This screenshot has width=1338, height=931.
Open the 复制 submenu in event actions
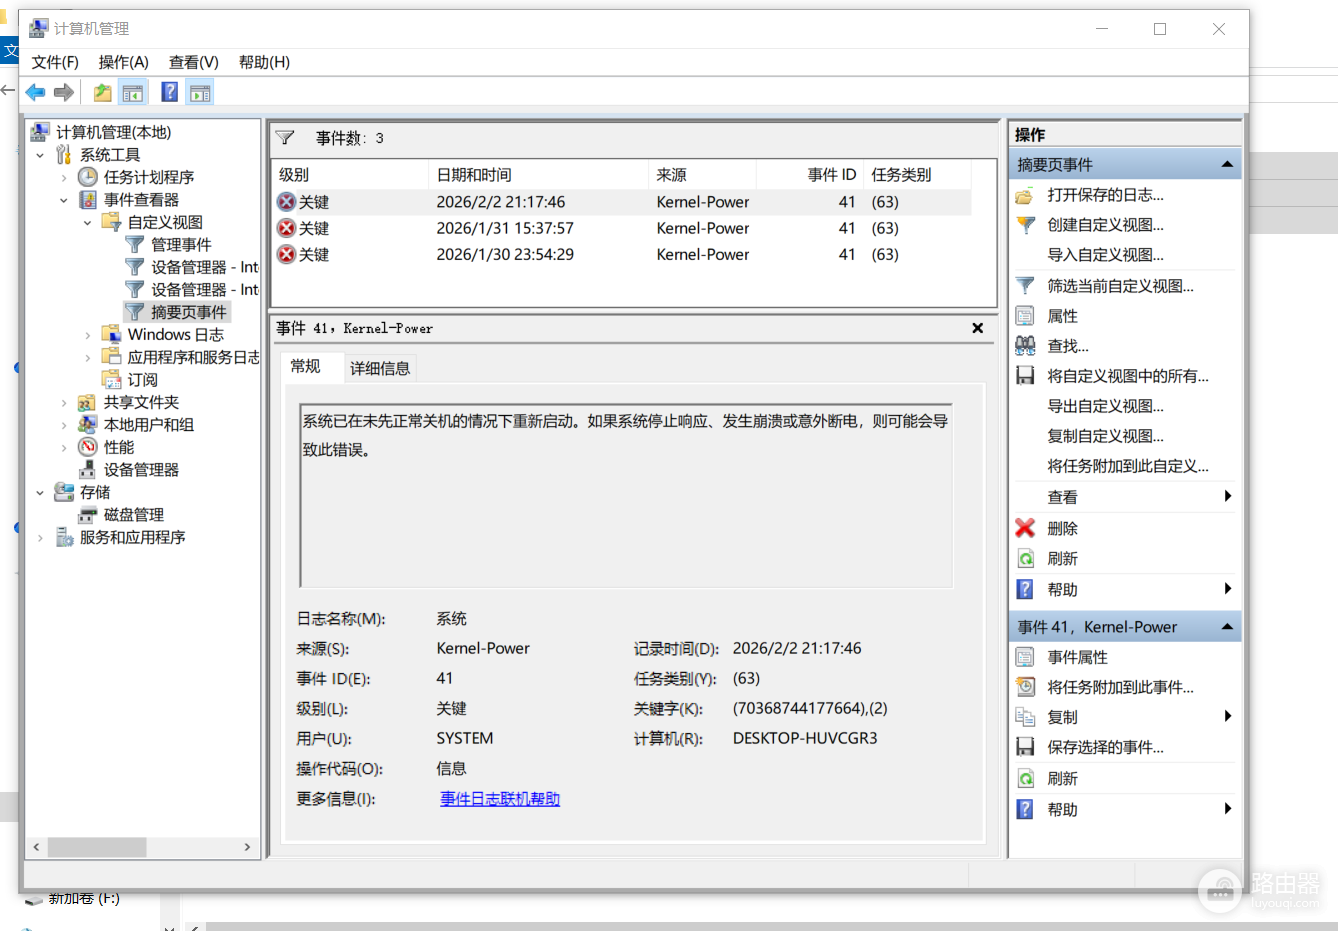click(1125, 717)
